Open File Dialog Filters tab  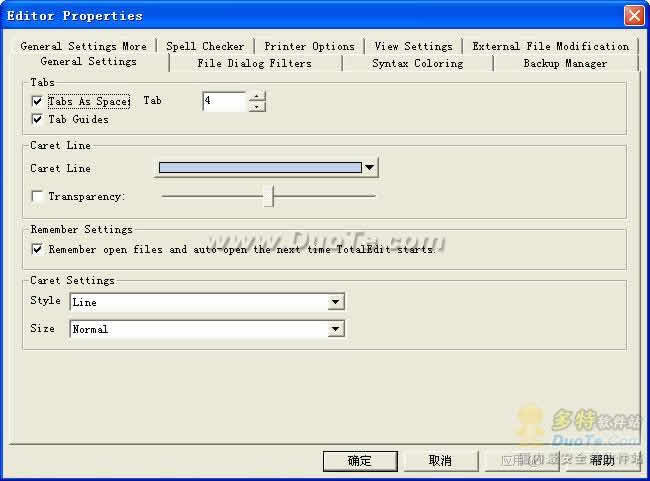point(255,63)
